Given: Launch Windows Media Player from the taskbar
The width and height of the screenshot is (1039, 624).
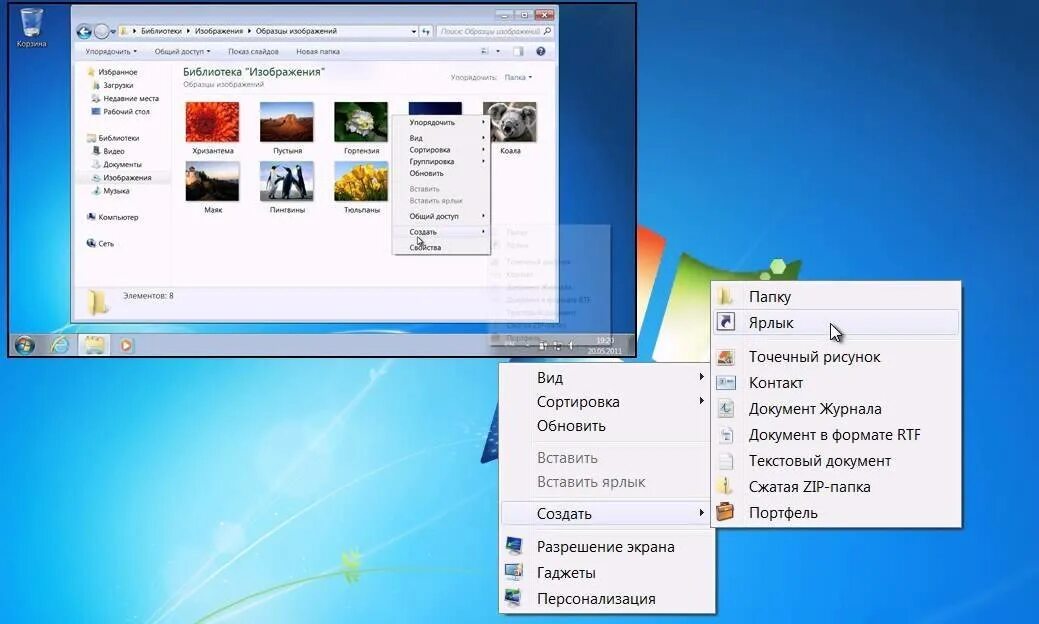Looking at the screenshot, I should tap(126, 345).
